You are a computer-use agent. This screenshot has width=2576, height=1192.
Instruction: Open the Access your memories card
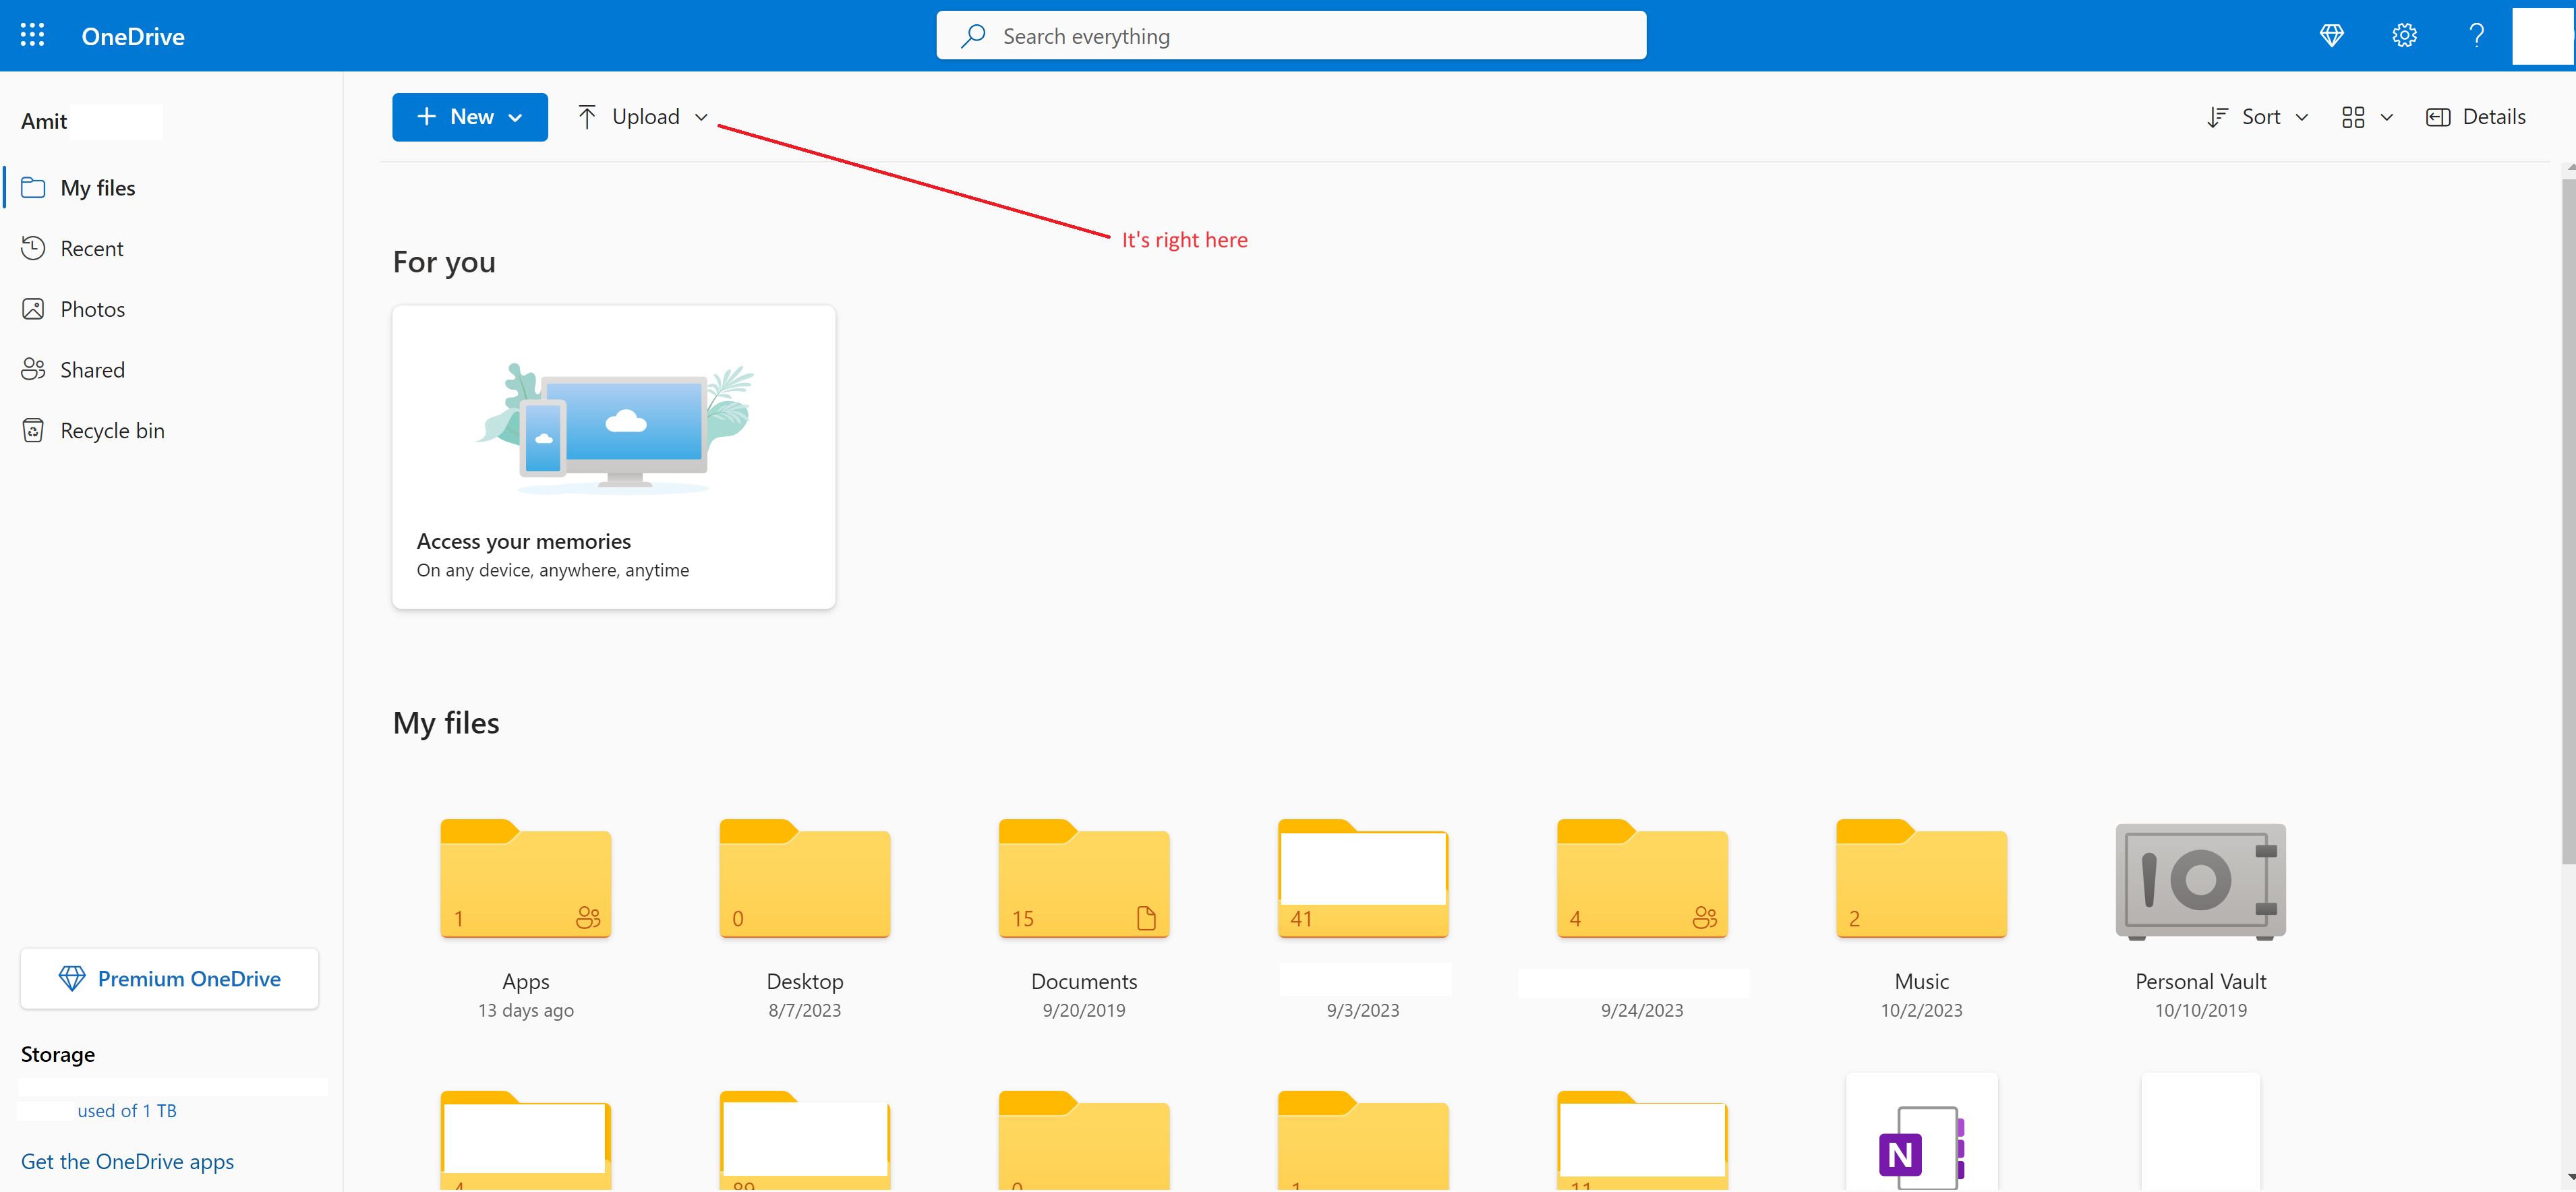pos(614,457)
